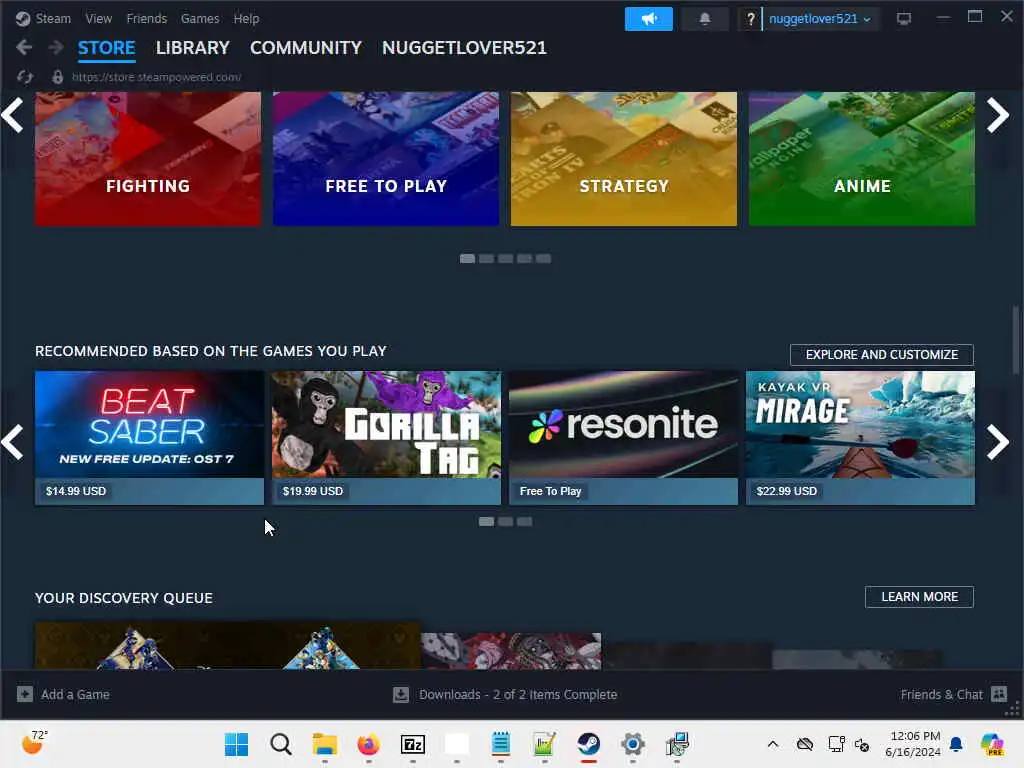Open the FREE TO PLAY category card

click(x=386, y=159)
